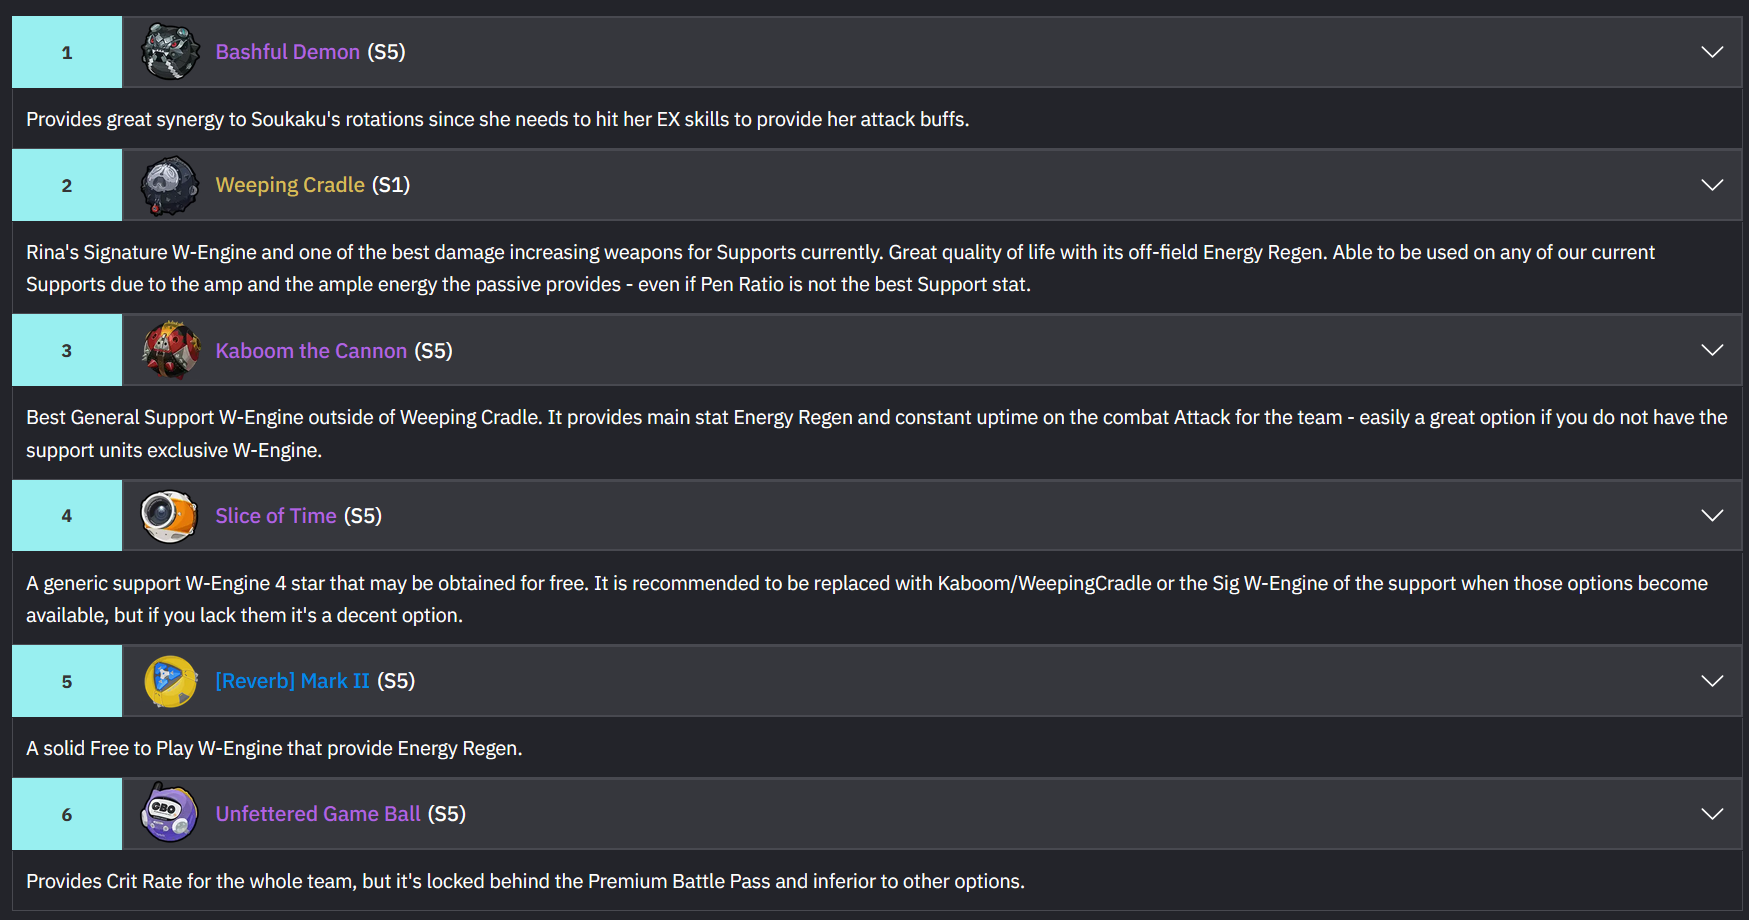Viewport: 1749px width, 920px height.
Task: Open the Bashful Demon link
Action: [288, 52]
